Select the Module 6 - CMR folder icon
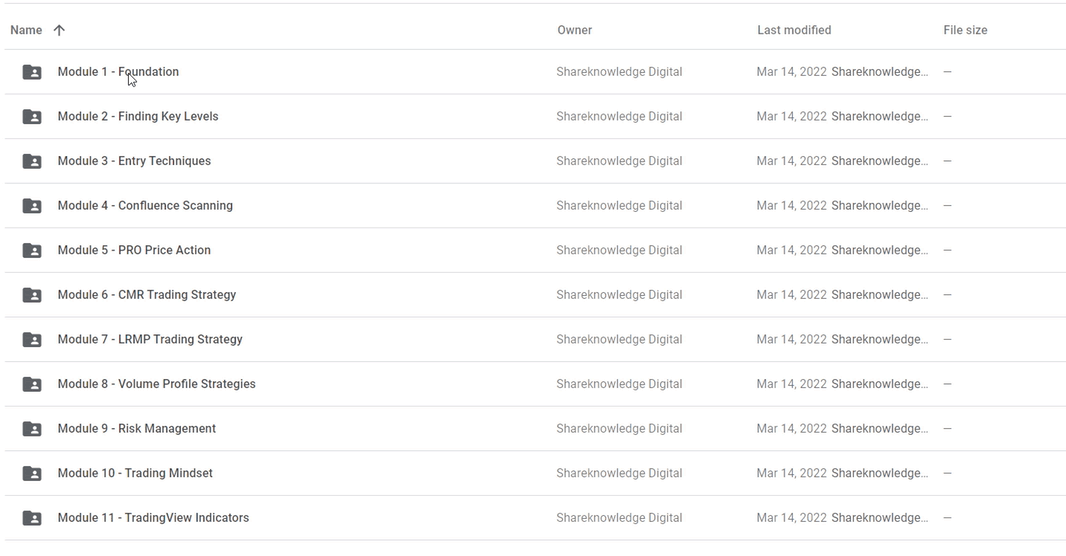 tap(32, 295)
